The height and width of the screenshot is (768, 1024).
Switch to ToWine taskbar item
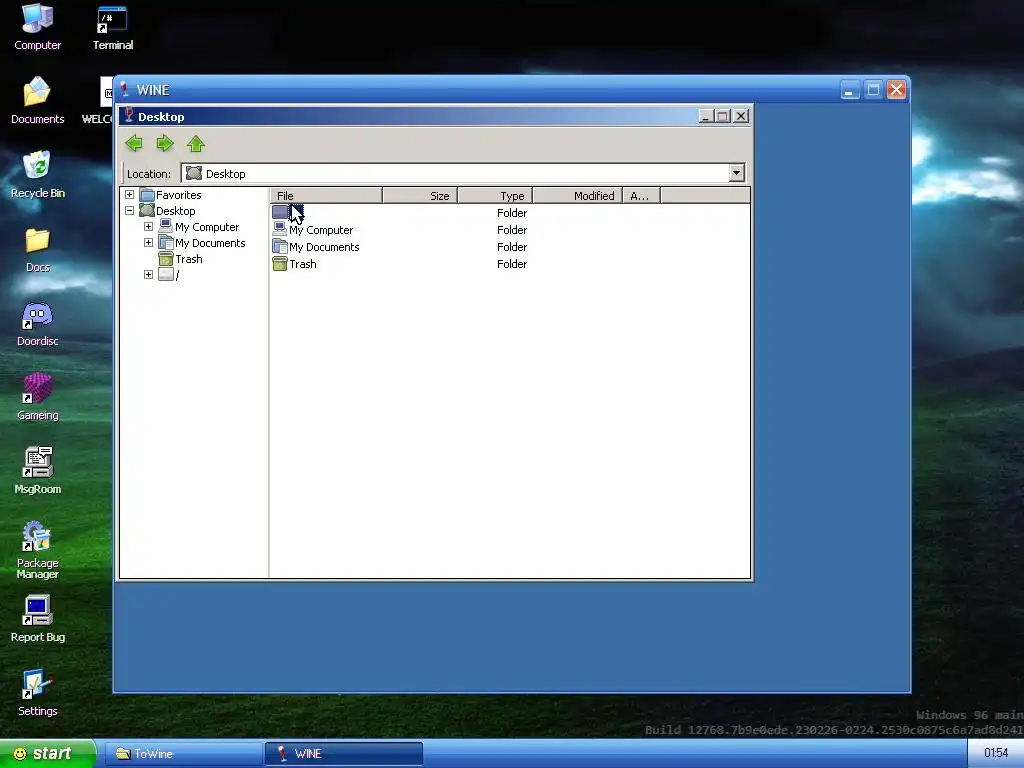pos(183,754)
